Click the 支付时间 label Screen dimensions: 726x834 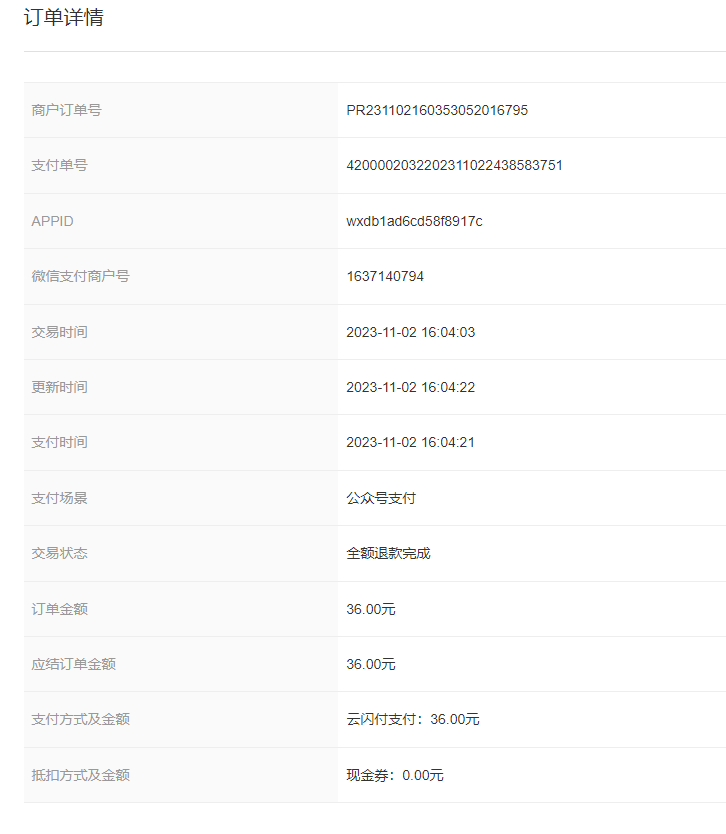60,443
